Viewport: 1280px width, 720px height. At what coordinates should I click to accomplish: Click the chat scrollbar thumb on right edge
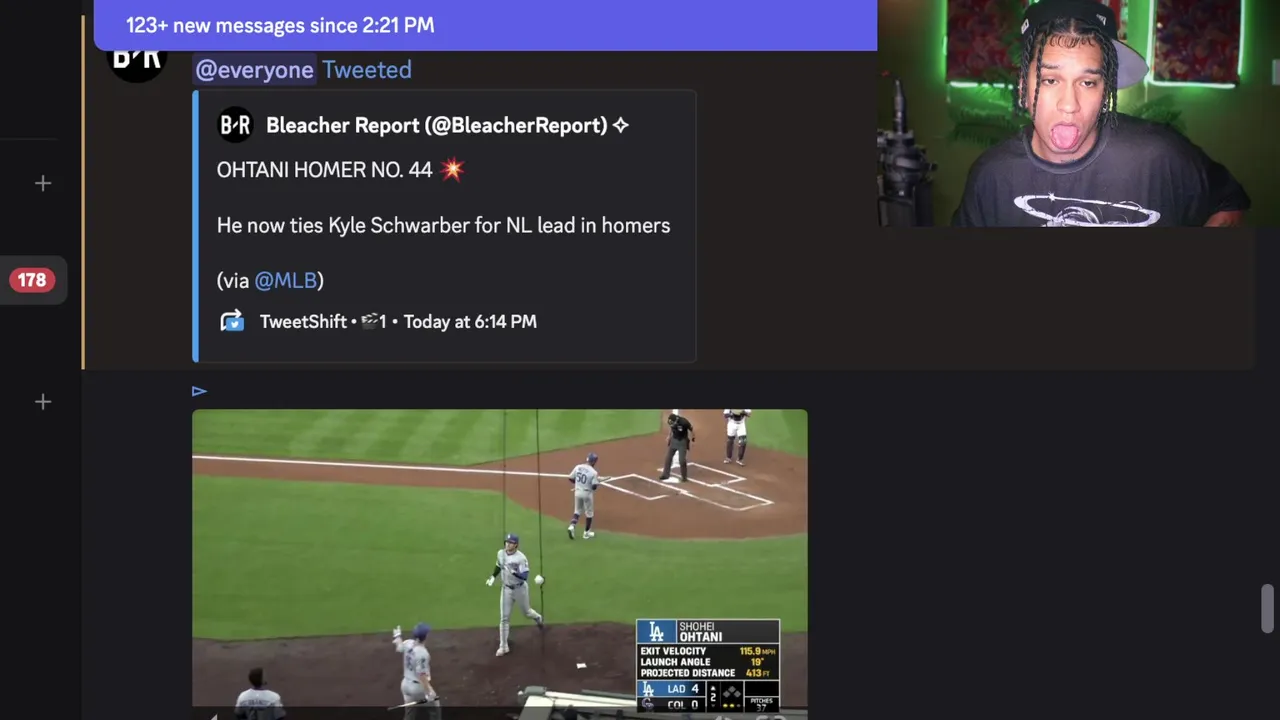[x=1268, y=609]
